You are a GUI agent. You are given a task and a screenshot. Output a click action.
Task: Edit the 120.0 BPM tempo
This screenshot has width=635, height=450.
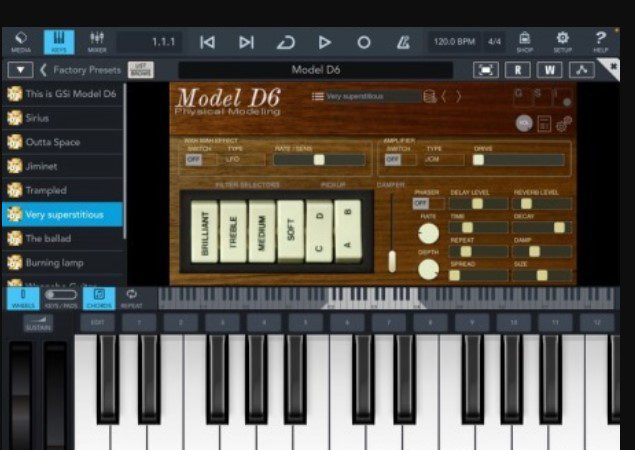point(454,42)
